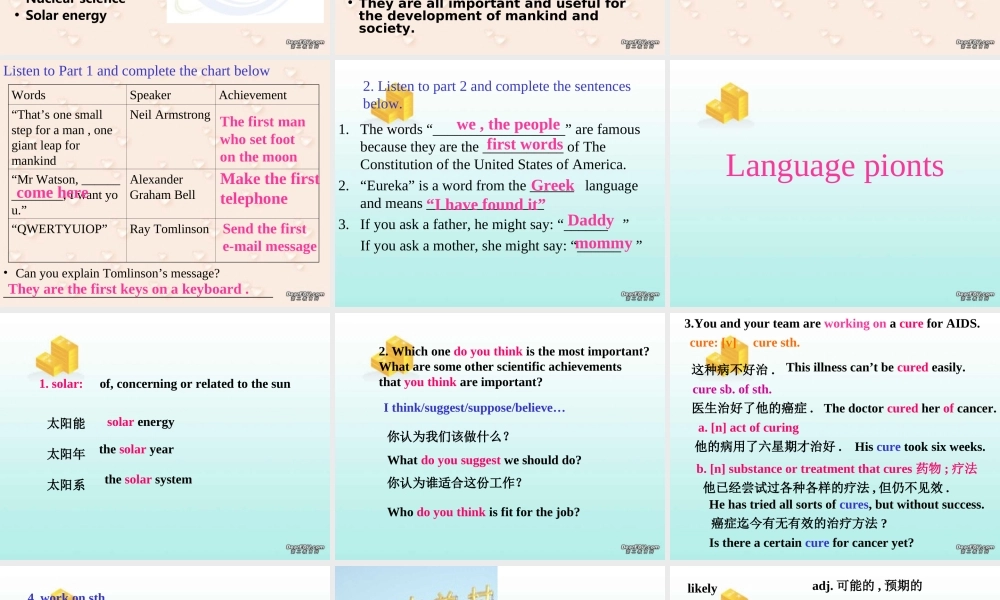The height and width of the screenshot is (600, 1000).
Task: Click the 'Language pionts' title text
Action: click(x=835, y=166)
